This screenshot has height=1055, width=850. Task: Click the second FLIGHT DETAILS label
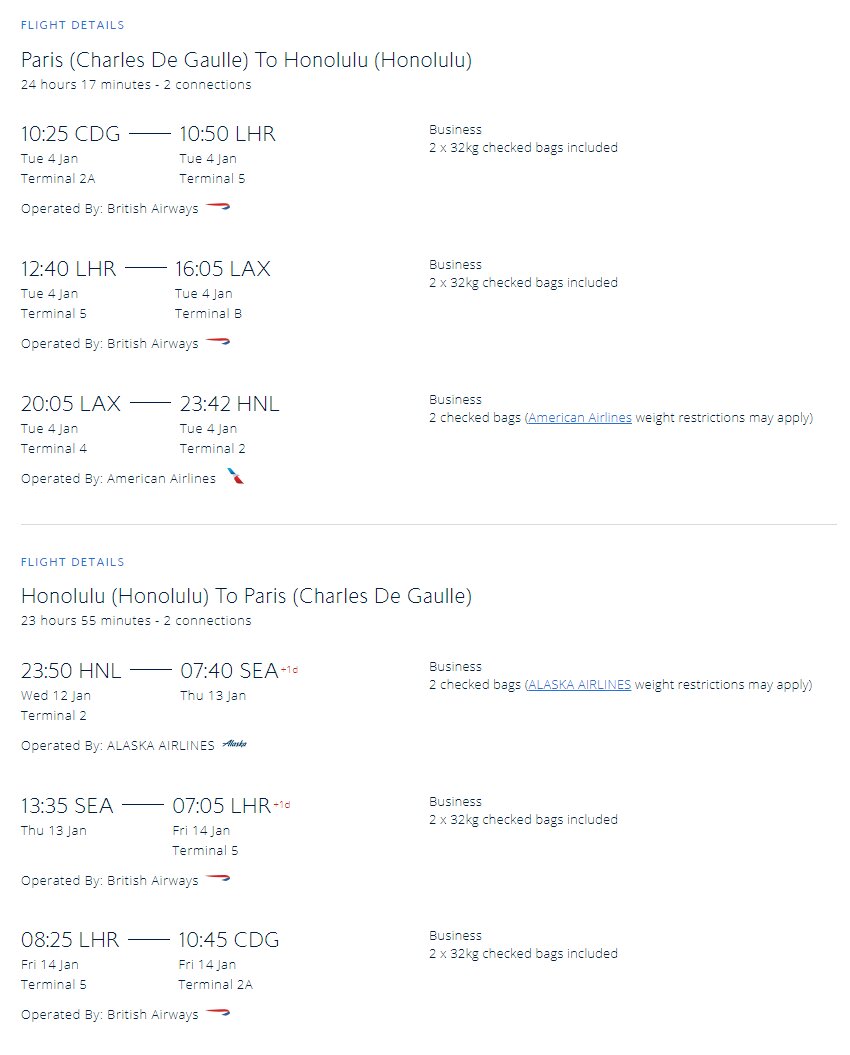tap(73, 562)
